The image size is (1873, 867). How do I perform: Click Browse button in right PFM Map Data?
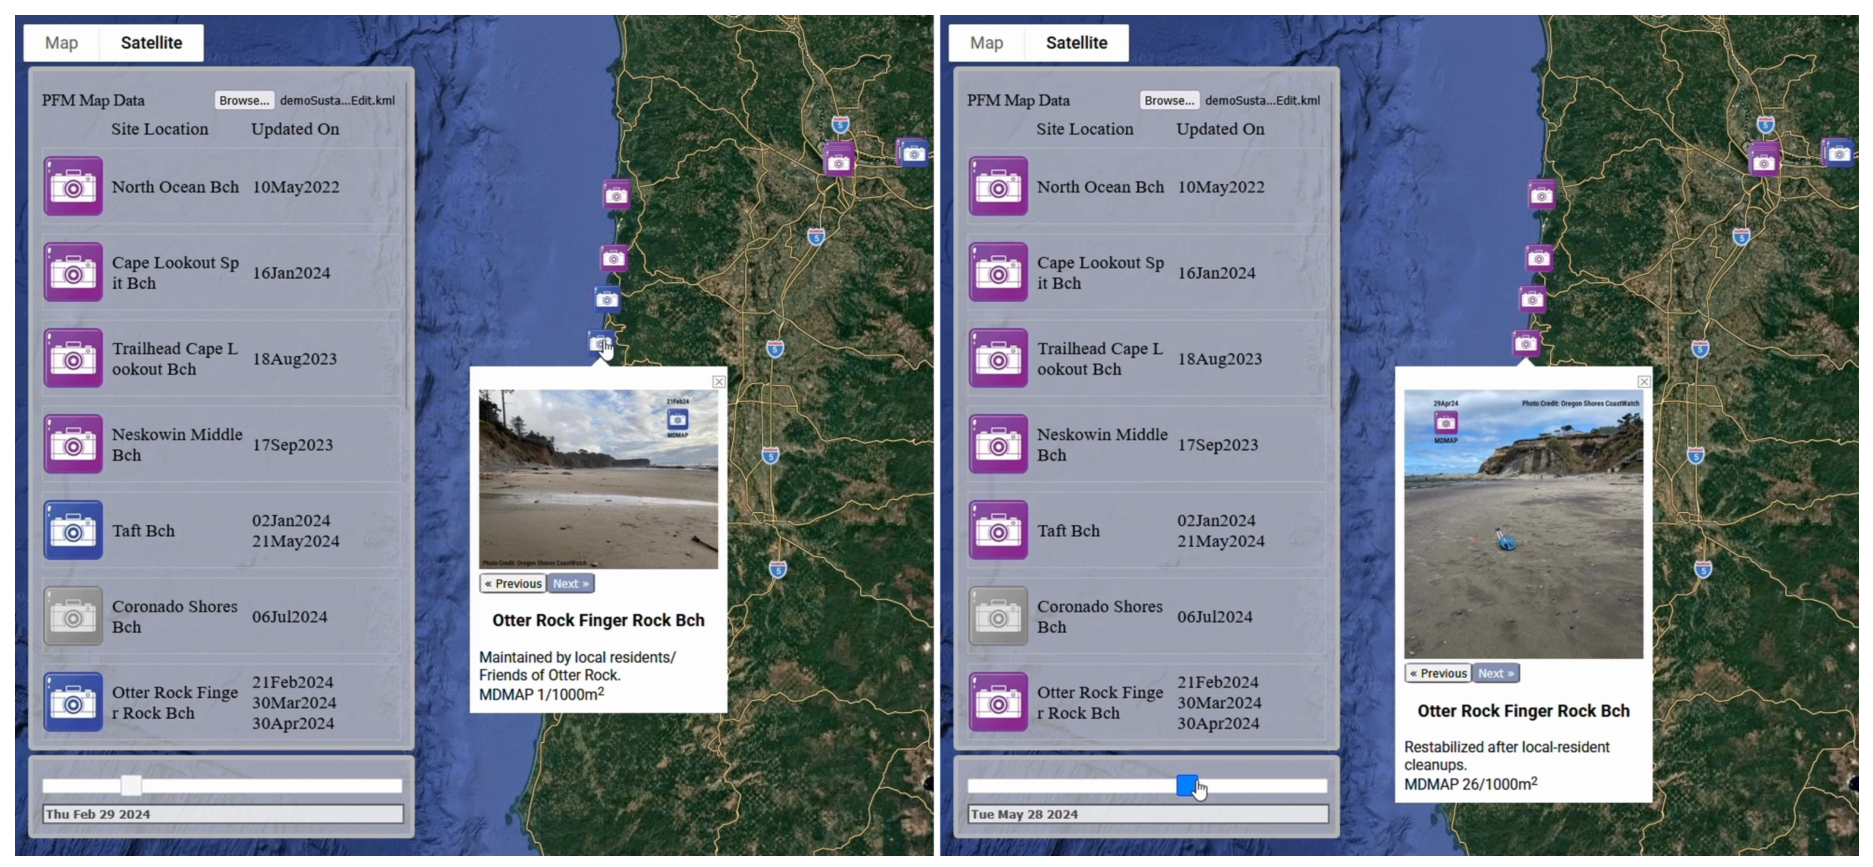1169,100
